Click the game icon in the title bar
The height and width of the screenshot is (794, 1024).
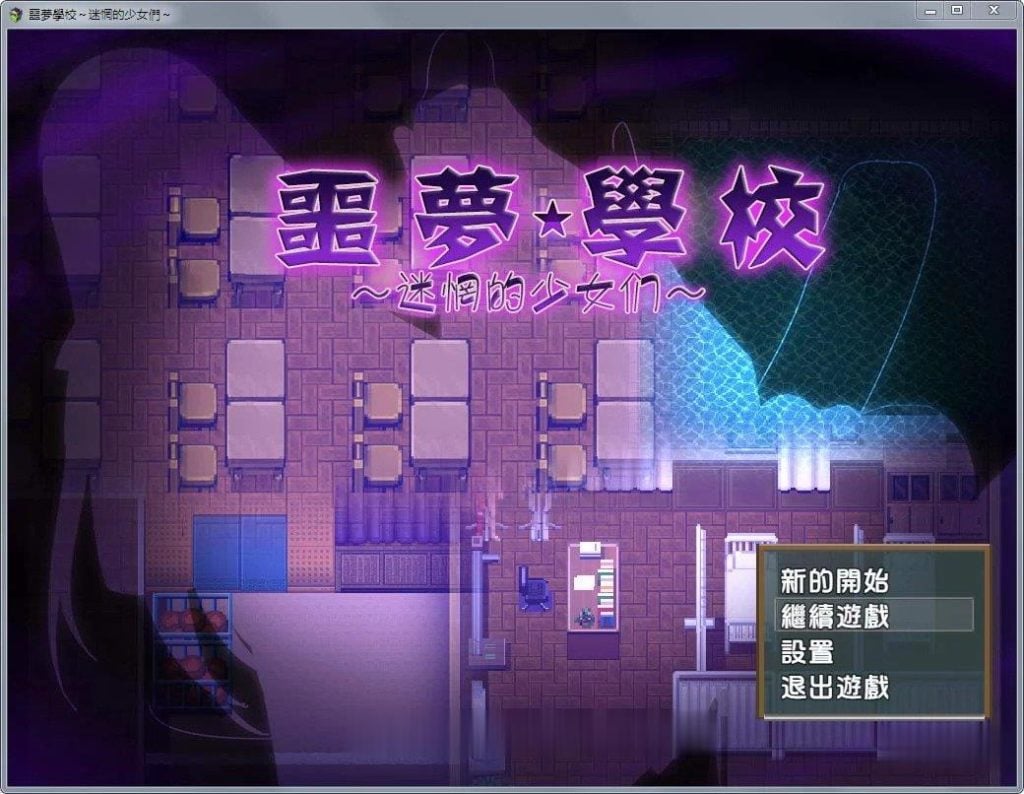click(16, 12)
